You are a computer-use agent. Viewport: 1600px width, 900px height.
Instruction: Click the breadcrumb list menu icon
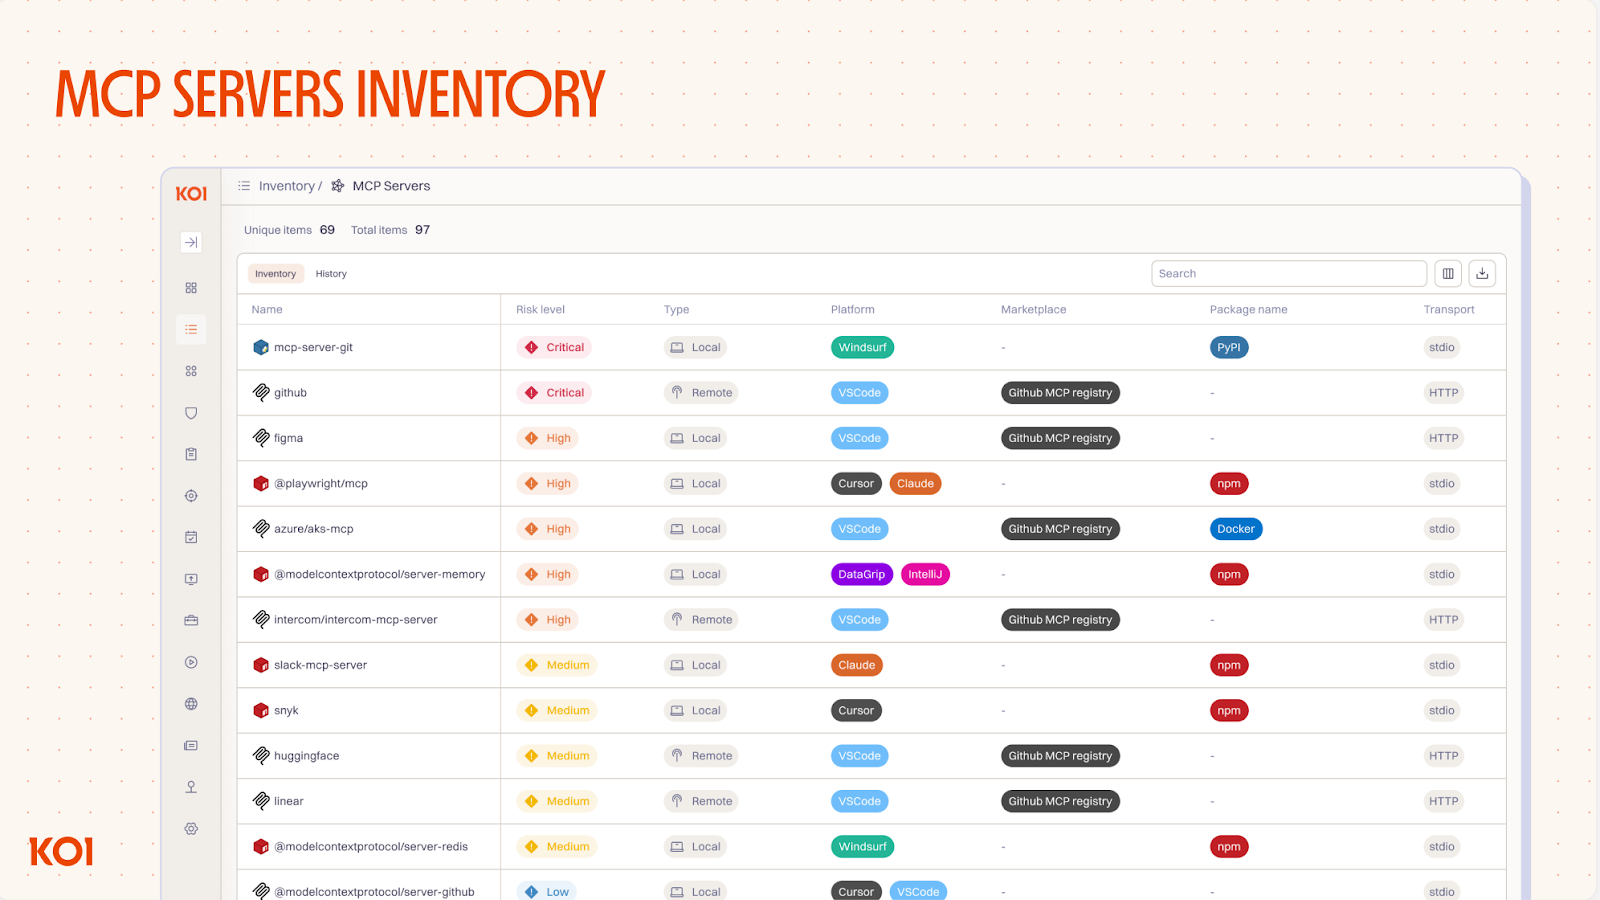coord(244,186)
